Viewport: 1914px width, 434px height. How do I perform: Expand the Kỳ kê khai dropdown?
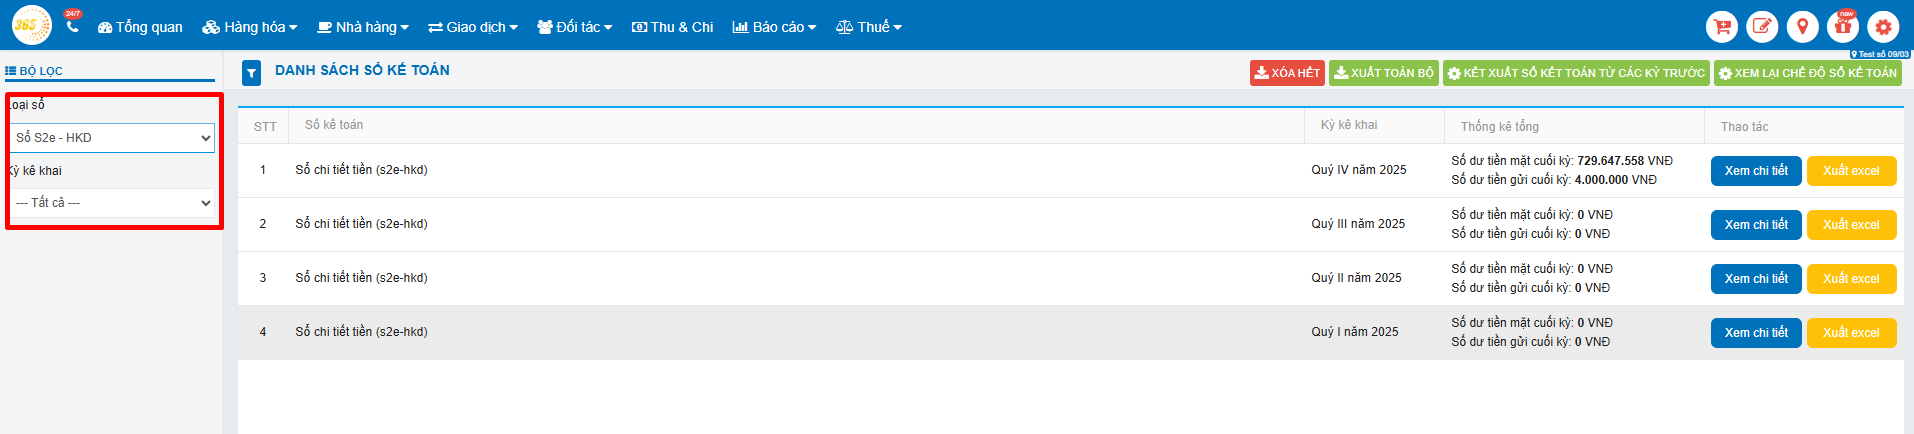[x=112, y=203]
